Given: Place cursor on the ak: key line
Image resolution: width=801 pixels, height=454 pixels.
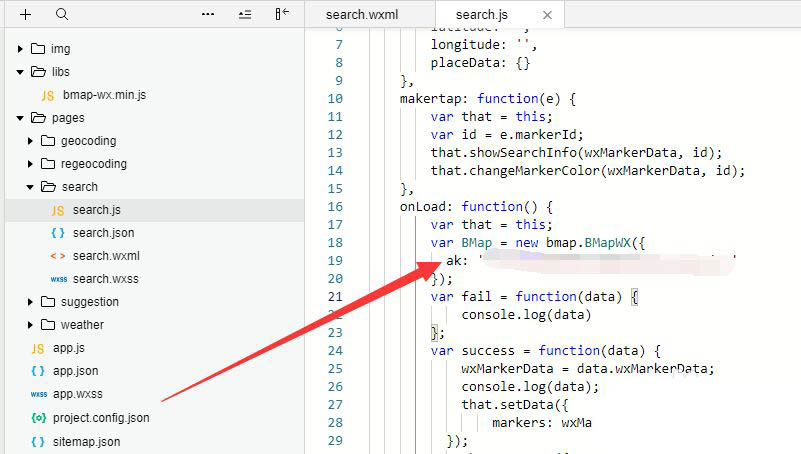Looking at the screenshot, I should point(456,261).
